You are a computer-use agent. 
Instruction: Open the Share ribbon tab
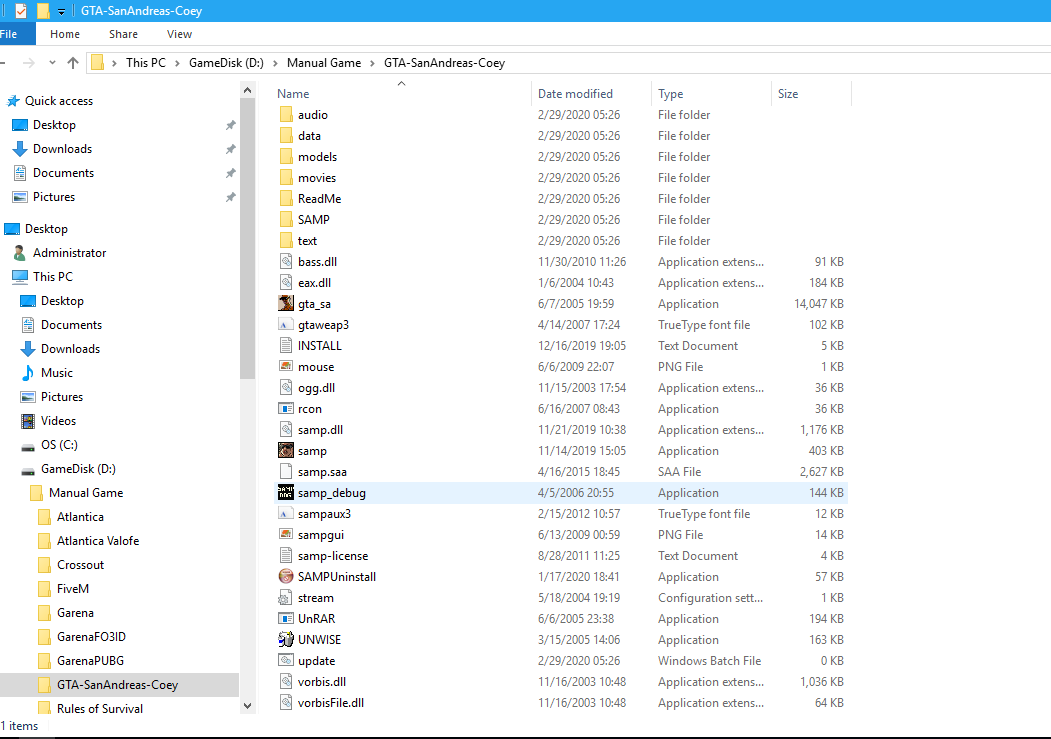123,33
